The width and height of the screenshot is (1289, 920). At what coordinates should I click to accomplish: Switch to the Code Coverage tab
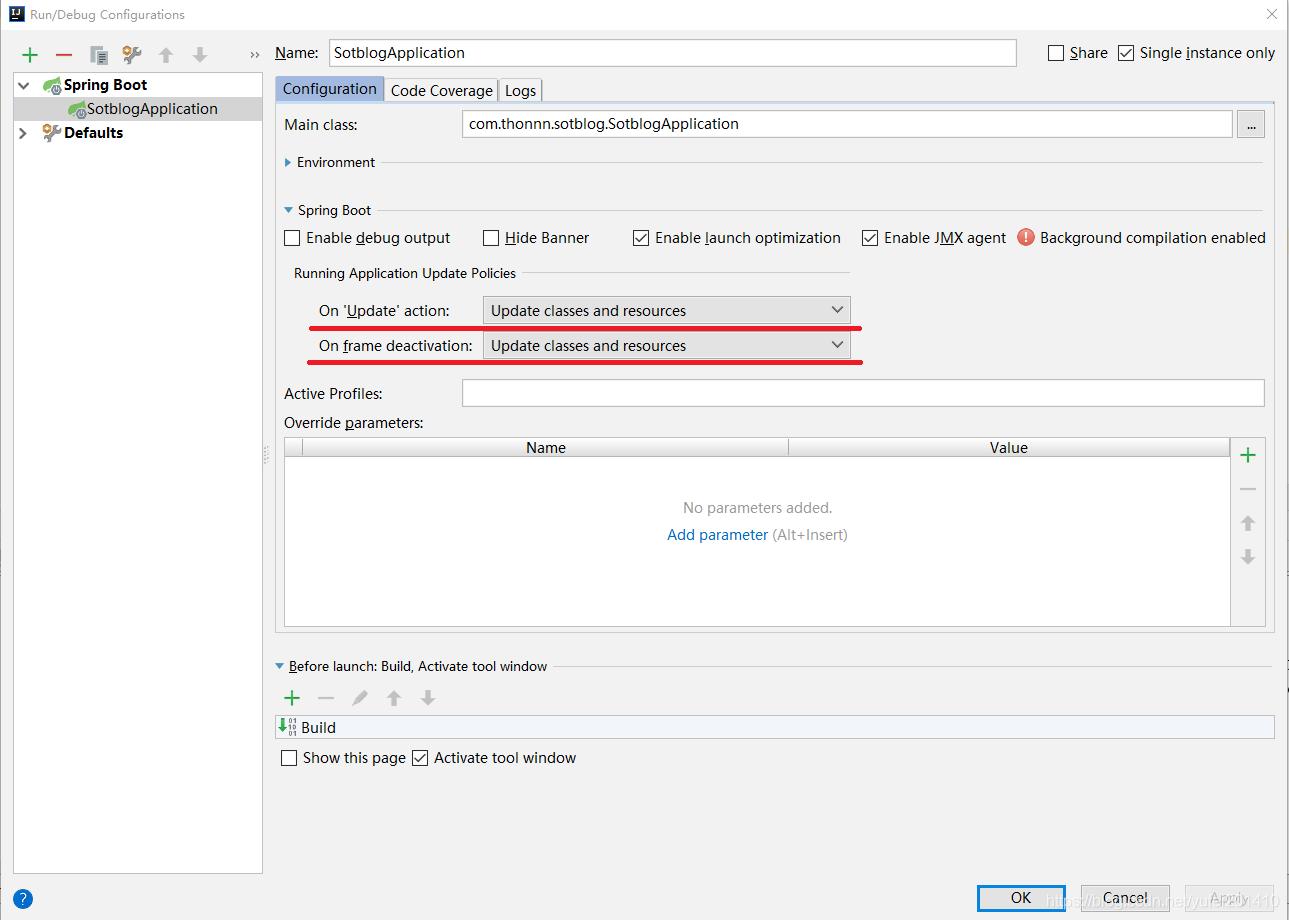[441, 90]
